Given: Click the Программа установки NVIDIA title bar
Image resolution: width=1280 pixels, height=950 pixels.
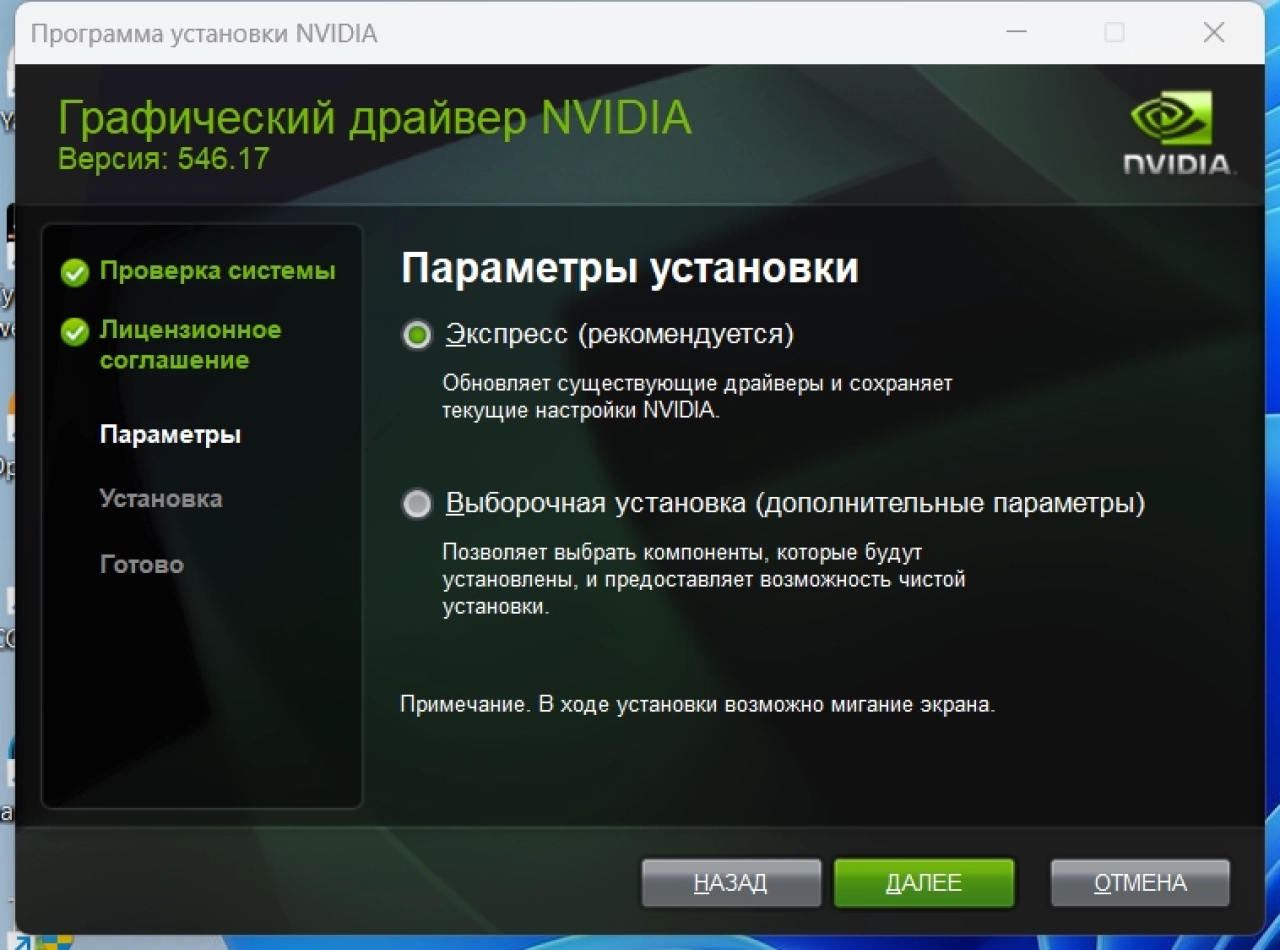Looking at the screenshot, I should (x=204, y=33).
